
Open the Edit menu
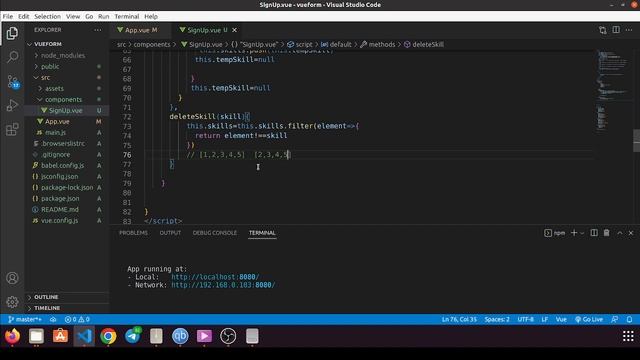coord(24,16)
